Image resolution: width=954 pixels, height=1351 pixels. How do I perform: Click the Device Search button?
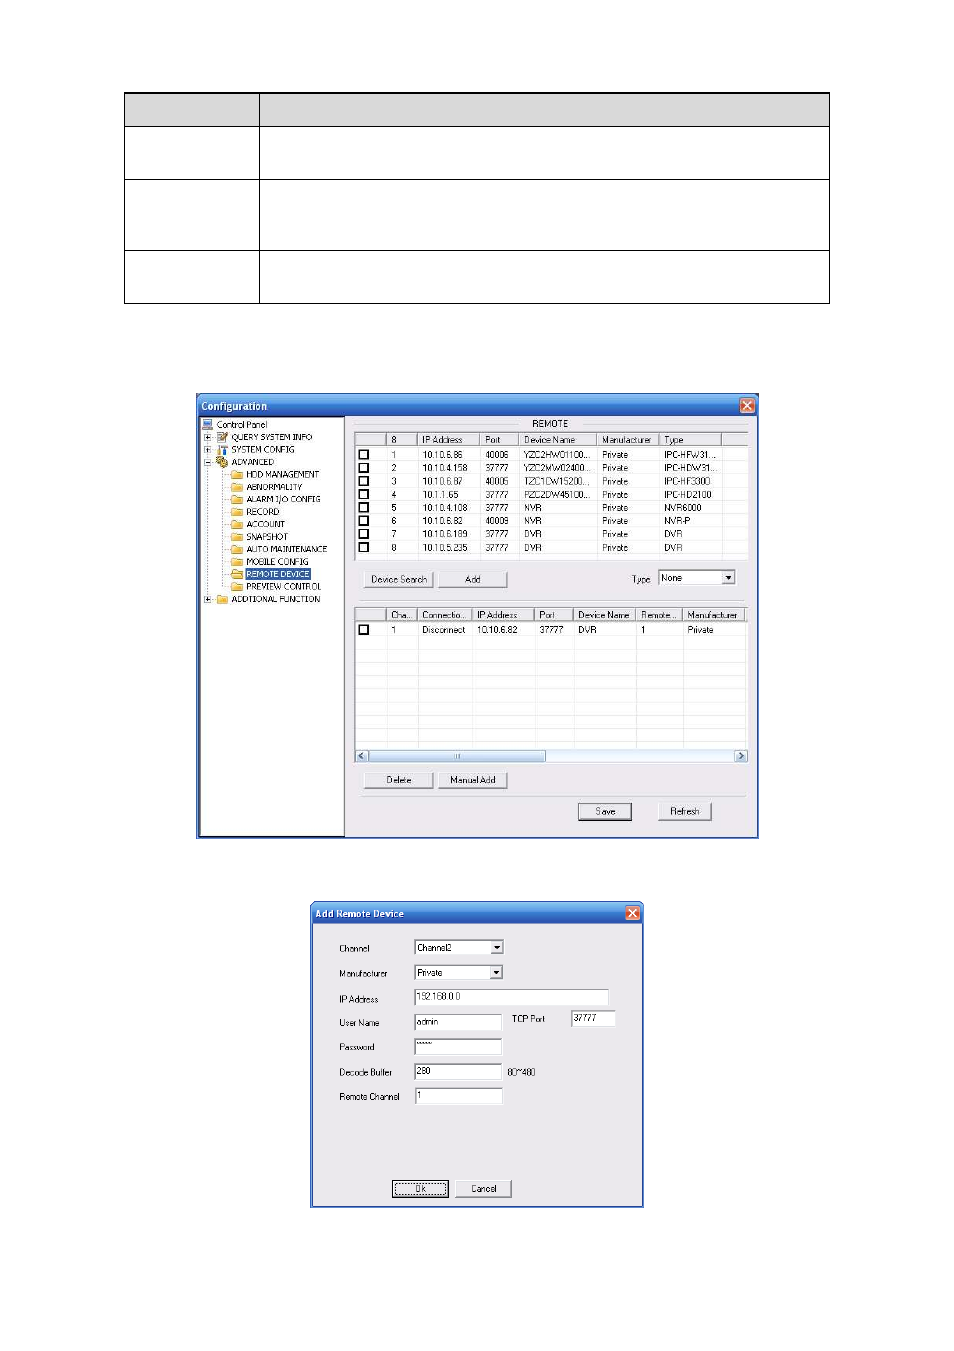point(399,579)
